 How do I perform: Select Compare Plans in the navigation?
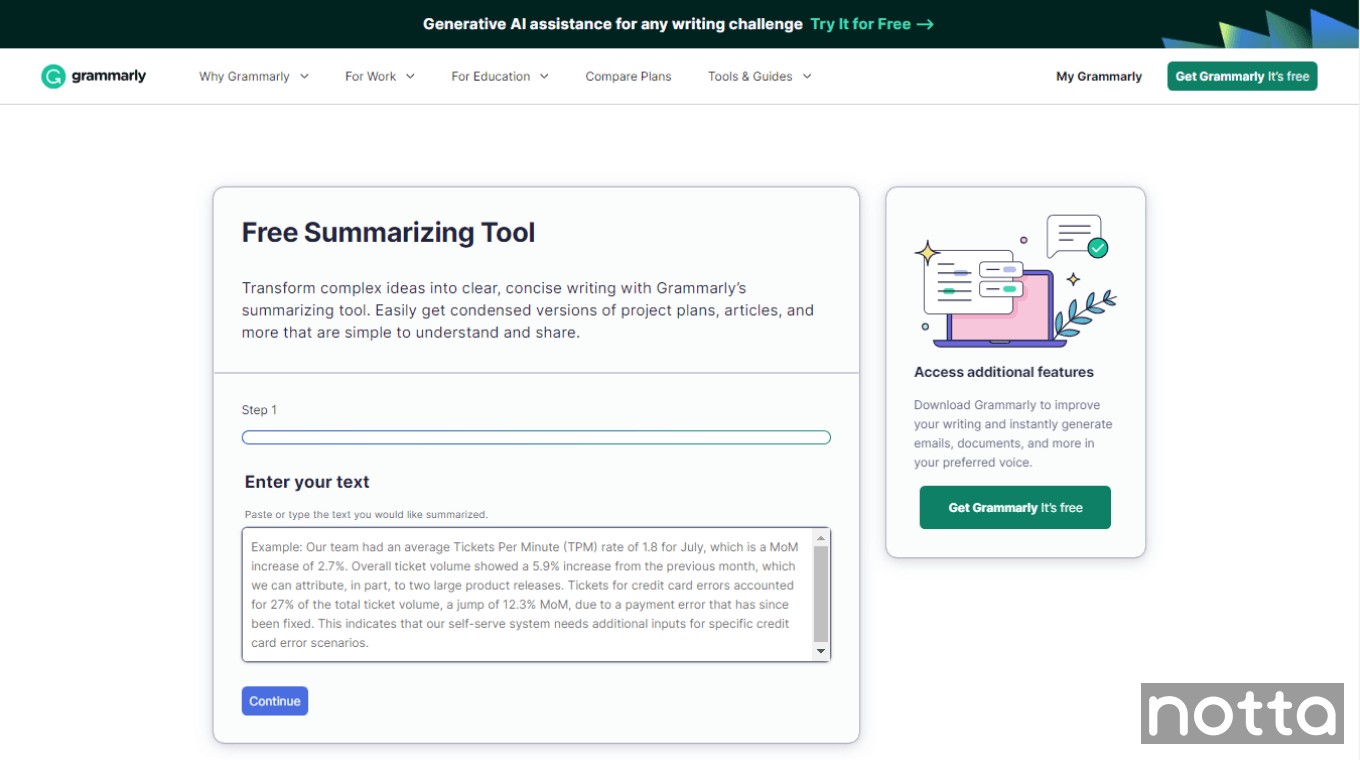(x=628, y=76)
